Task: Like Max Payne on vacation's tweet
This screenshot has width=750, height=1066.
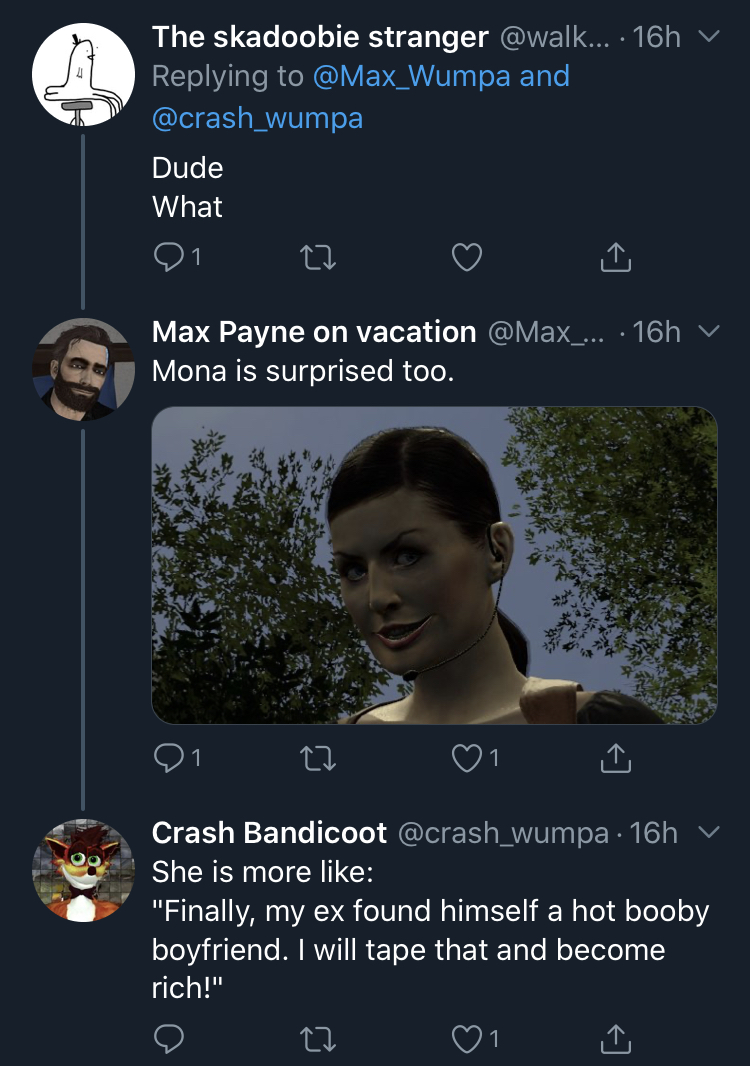Action: 467,758
